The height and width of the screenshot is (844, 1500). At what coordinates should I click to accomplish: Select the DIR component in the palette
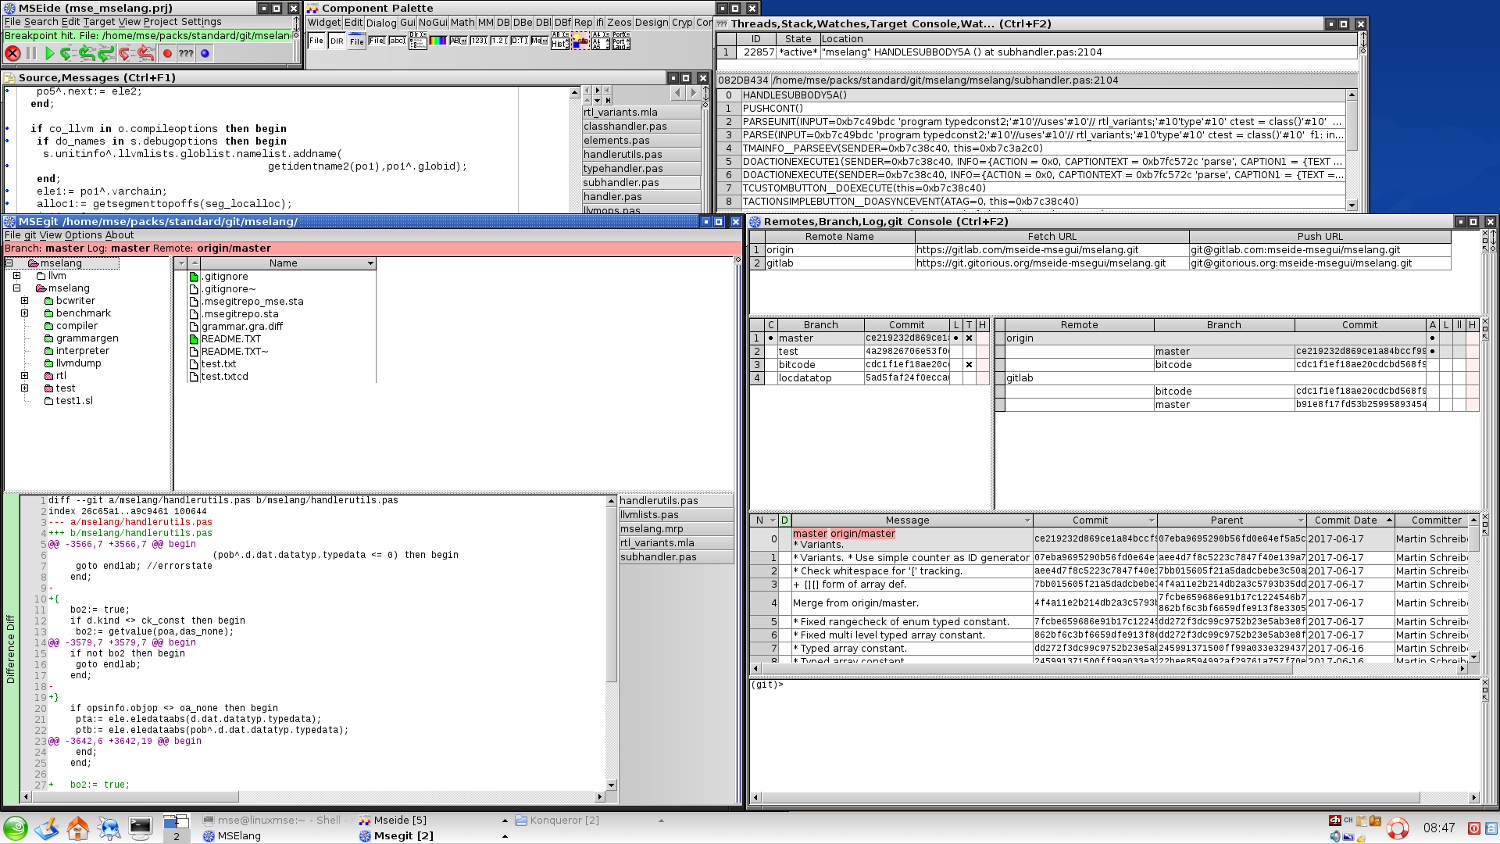pos(337,41)
